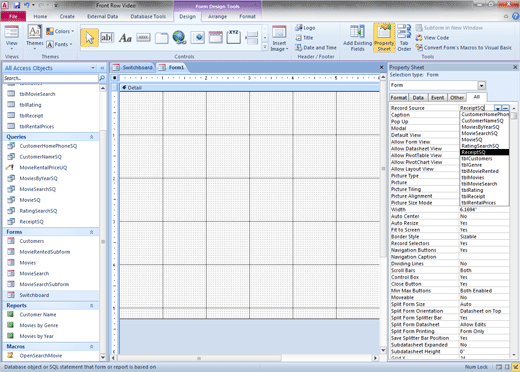Image resolution: width=520 pixels, height=372 pixels.
Task: Choose the Label control icon
Action: coord(125,38)
